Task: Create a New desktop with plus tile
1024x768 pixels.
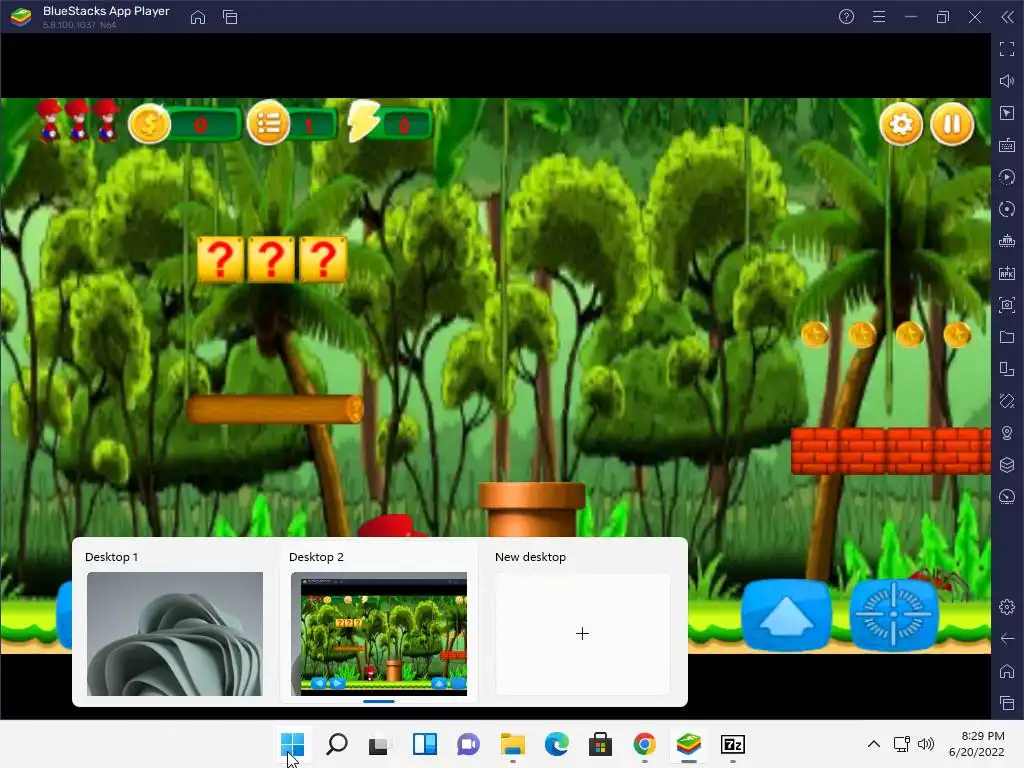Action: (x=583, y=633)
